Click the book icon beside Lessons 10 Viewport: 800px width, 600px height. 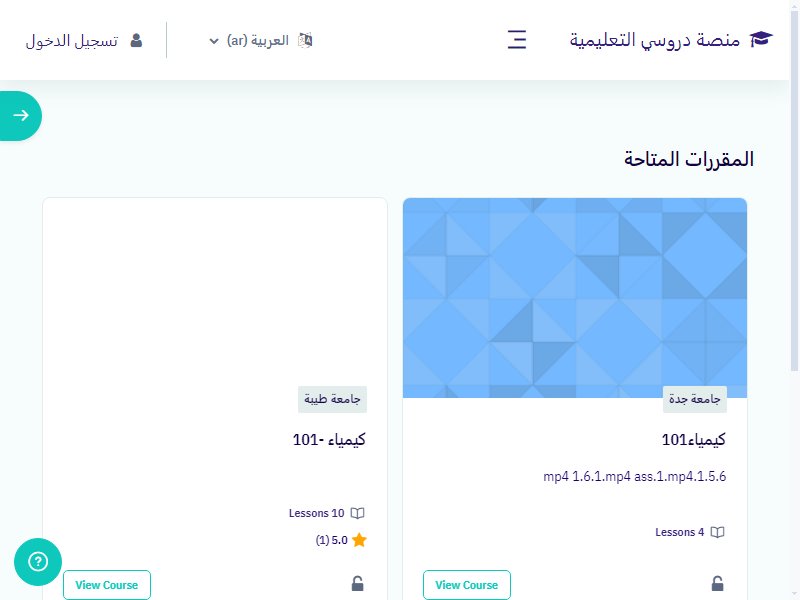358,513
